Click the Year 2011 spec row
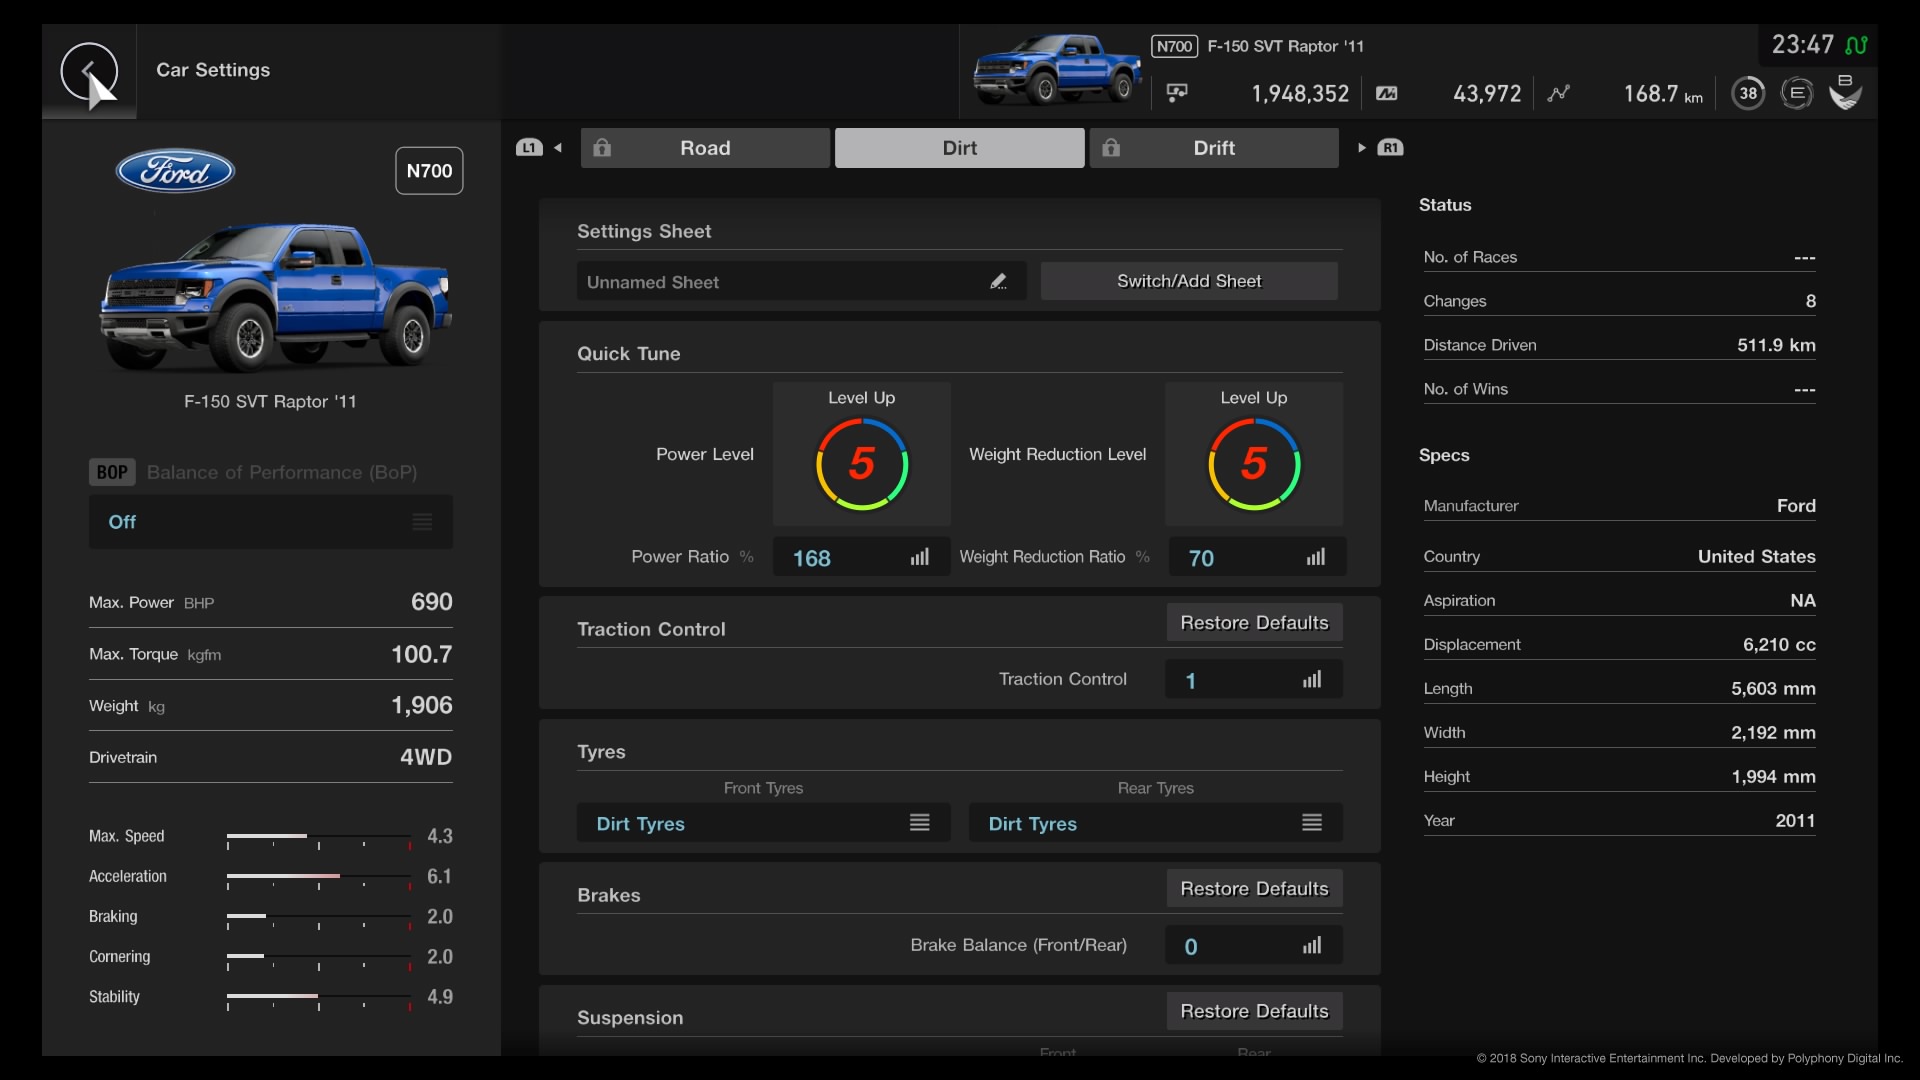 point(1619,821)
